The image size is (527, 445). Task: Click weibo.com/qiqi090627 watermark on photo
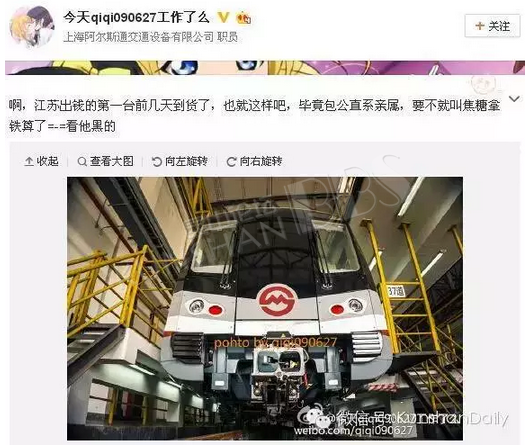point(353,431)
